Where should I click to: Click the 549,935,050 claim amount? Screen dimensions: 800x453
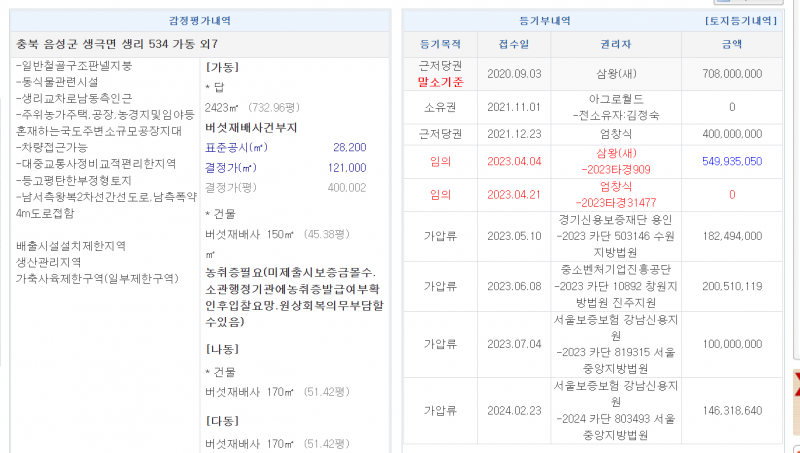[x=732, y=161]
